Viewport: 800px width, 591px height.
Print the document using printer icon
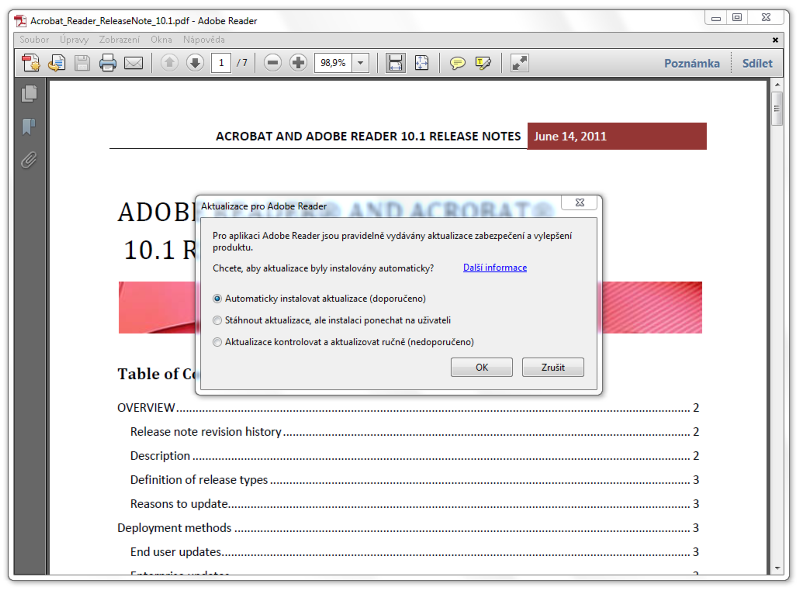point(107,63)
